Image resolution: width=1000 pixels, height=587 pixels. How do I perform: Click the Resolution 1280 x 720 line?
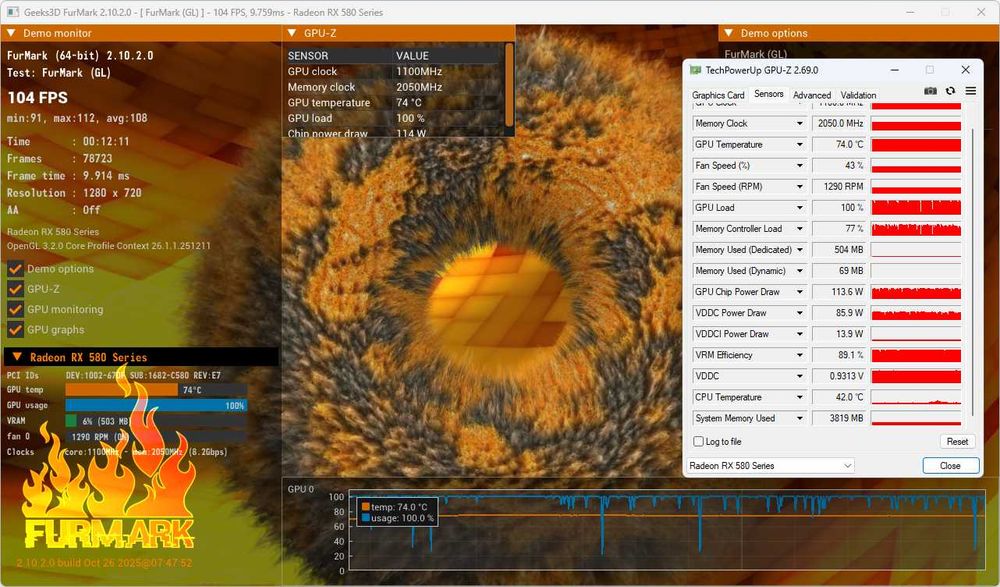point(74,193)
